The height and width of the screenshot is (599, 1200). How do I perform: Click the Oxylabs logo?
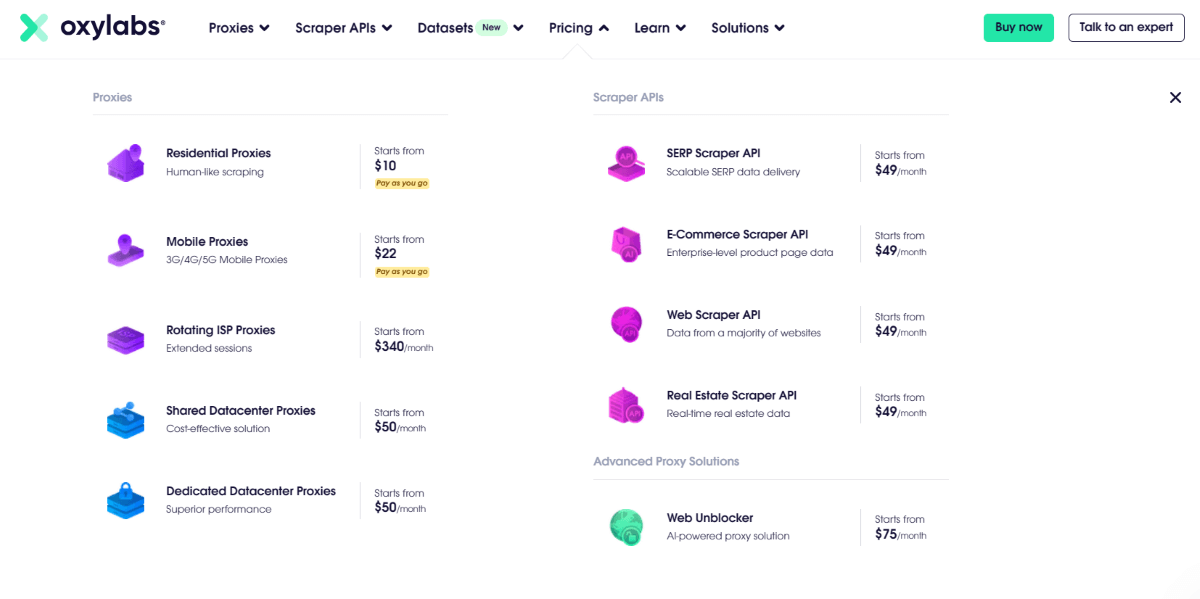[93, 27]
